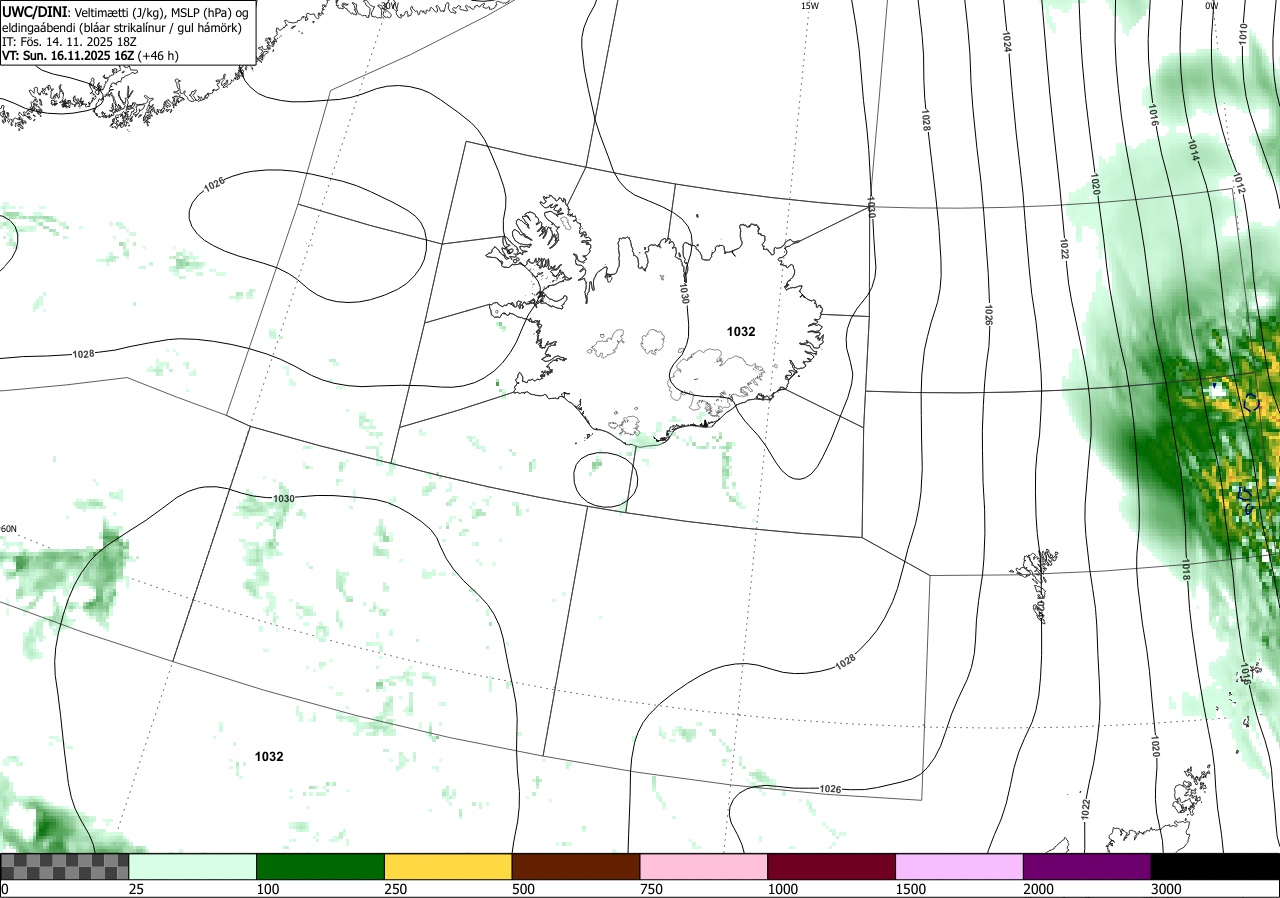Click the legend value '1500'
This screenshot has height=898, width=1280.
[911, 889]
